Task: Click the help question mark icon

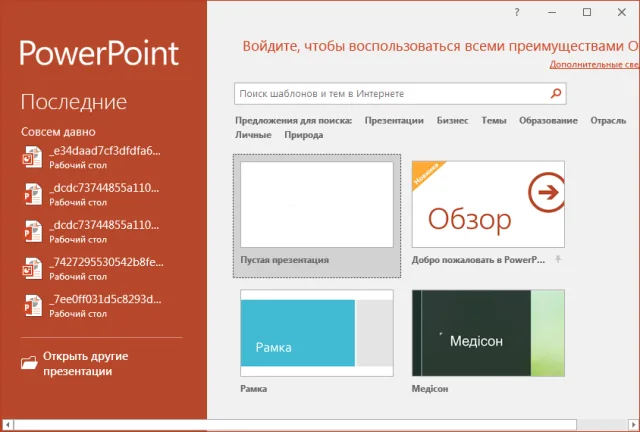Action: click(517, 12)
